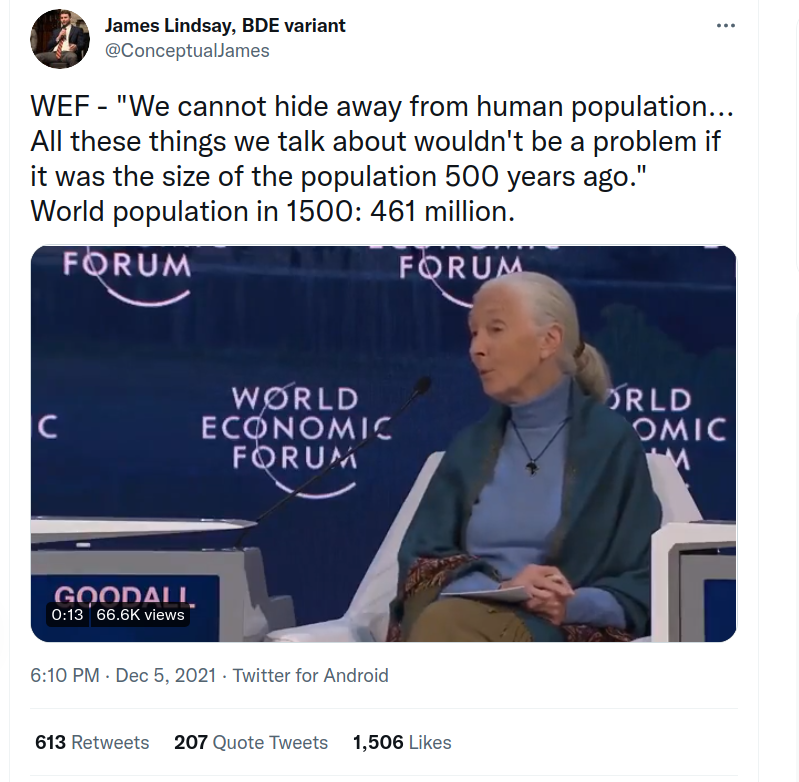
Task: Open the Twitter for Android source link
Action: (310, 676)
